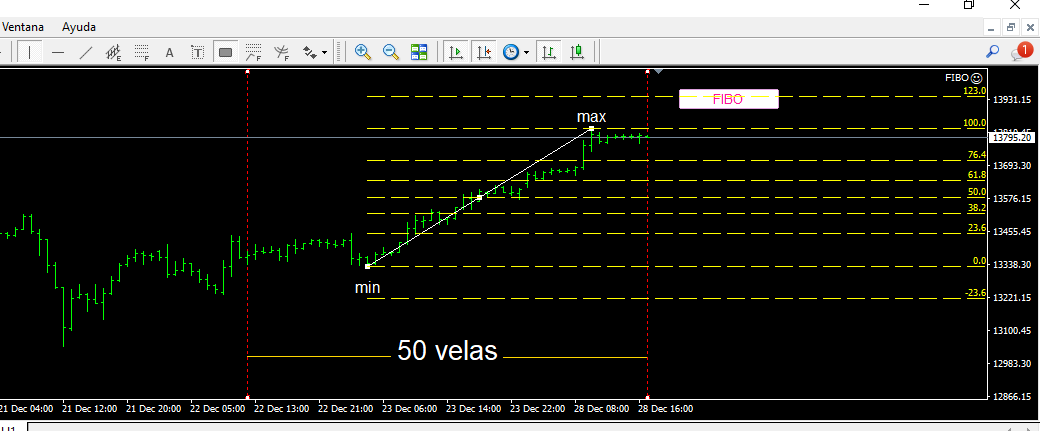The height and width of the screenshot is (431, 1040).
Task: Grab the Fibonacci line midpoint handle
Action: [480, 198]
